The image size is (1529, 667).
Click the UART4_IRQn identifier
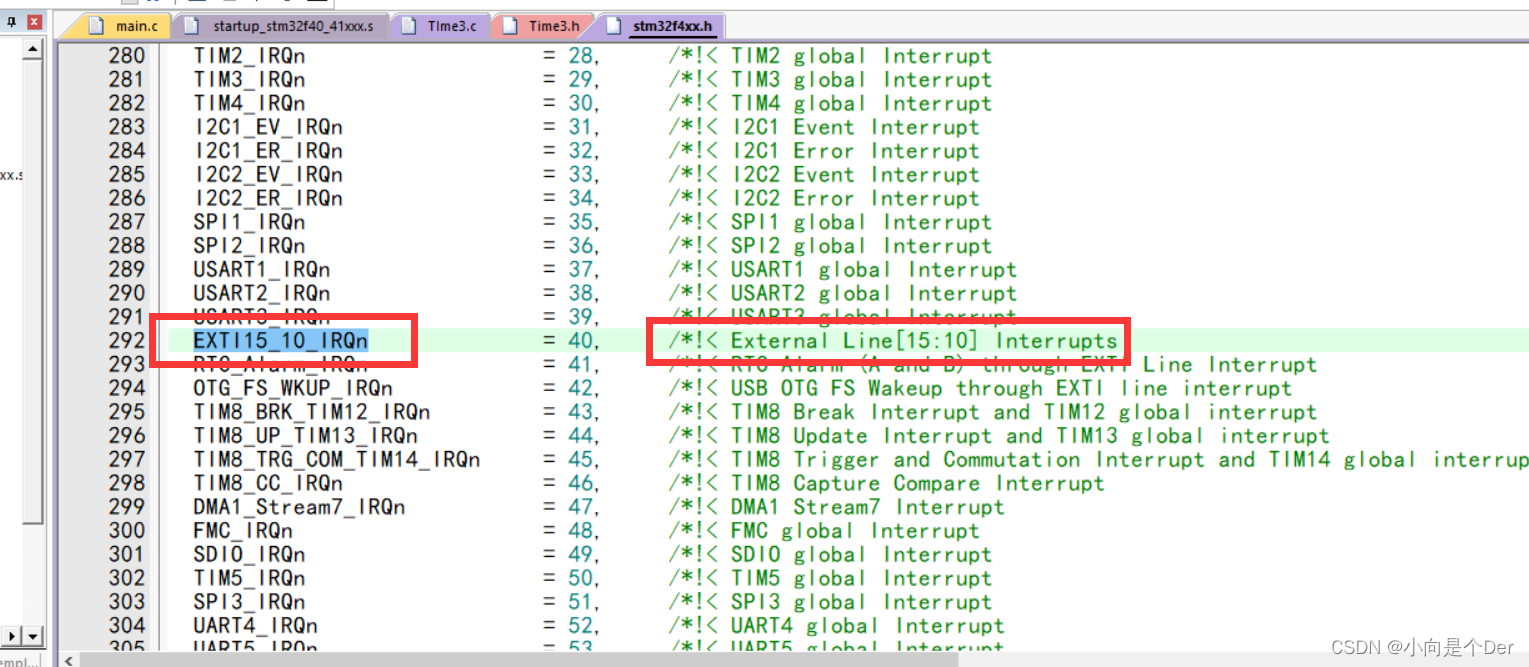[256, 626]
